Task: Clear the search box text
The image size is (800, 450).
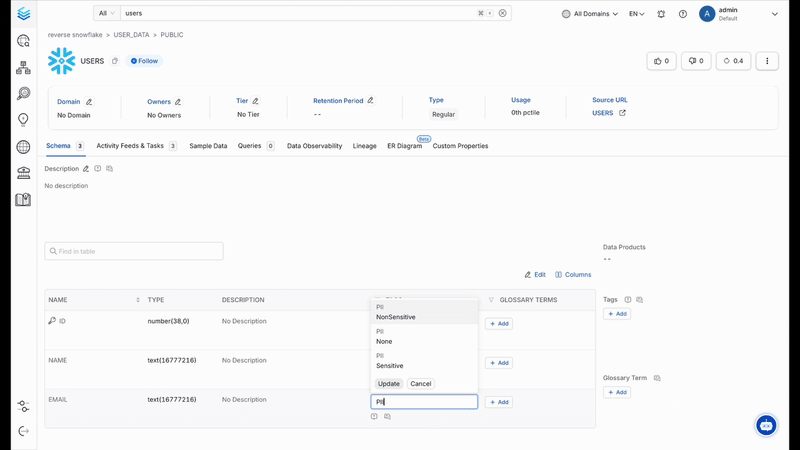Action: point(503,13)
